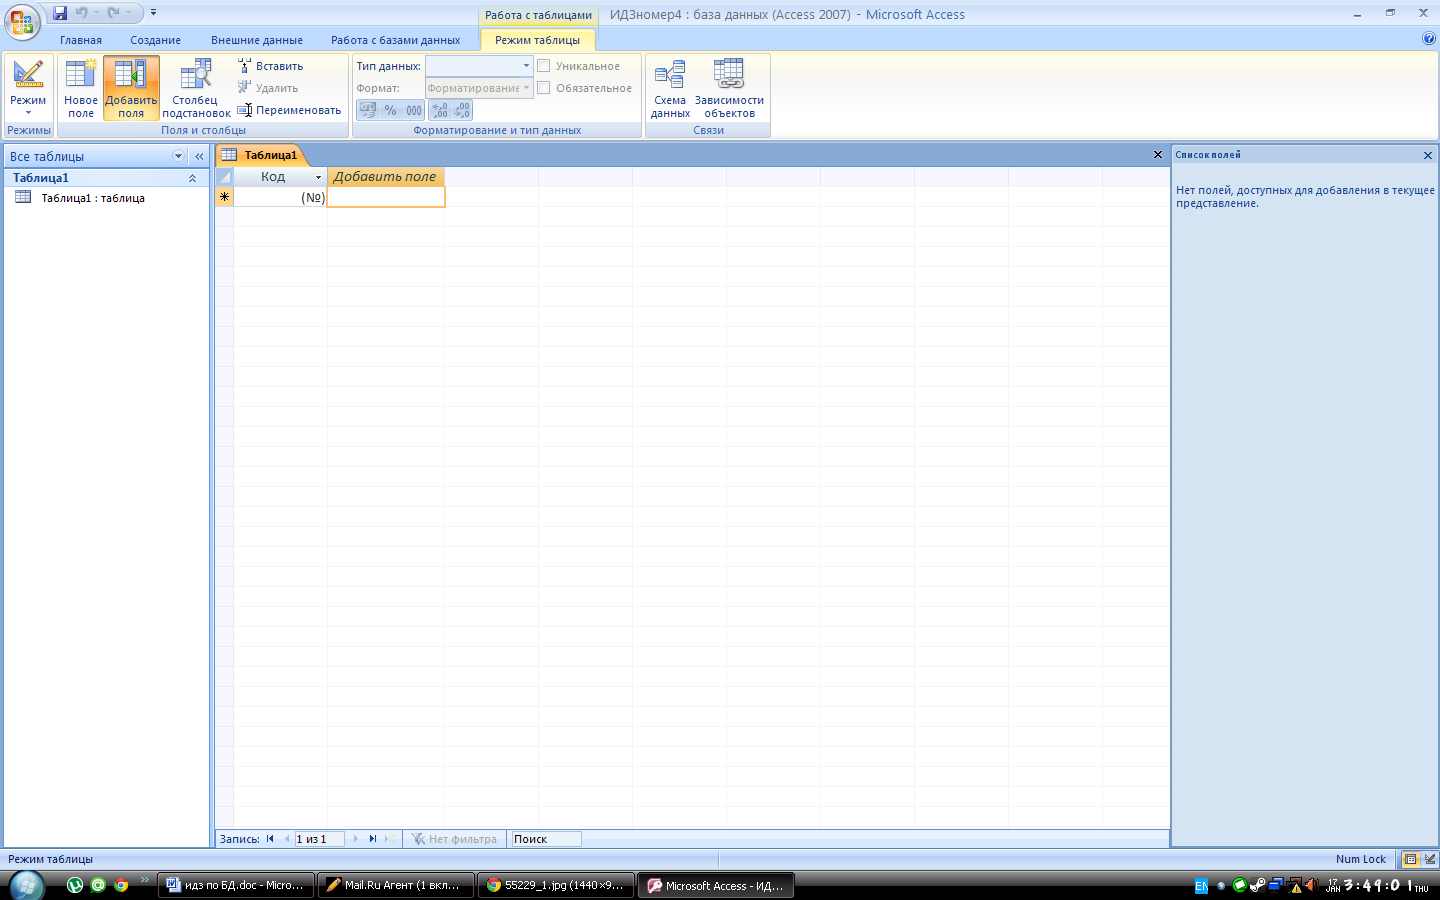Open the Тип данных combo box

pos(479,66)
